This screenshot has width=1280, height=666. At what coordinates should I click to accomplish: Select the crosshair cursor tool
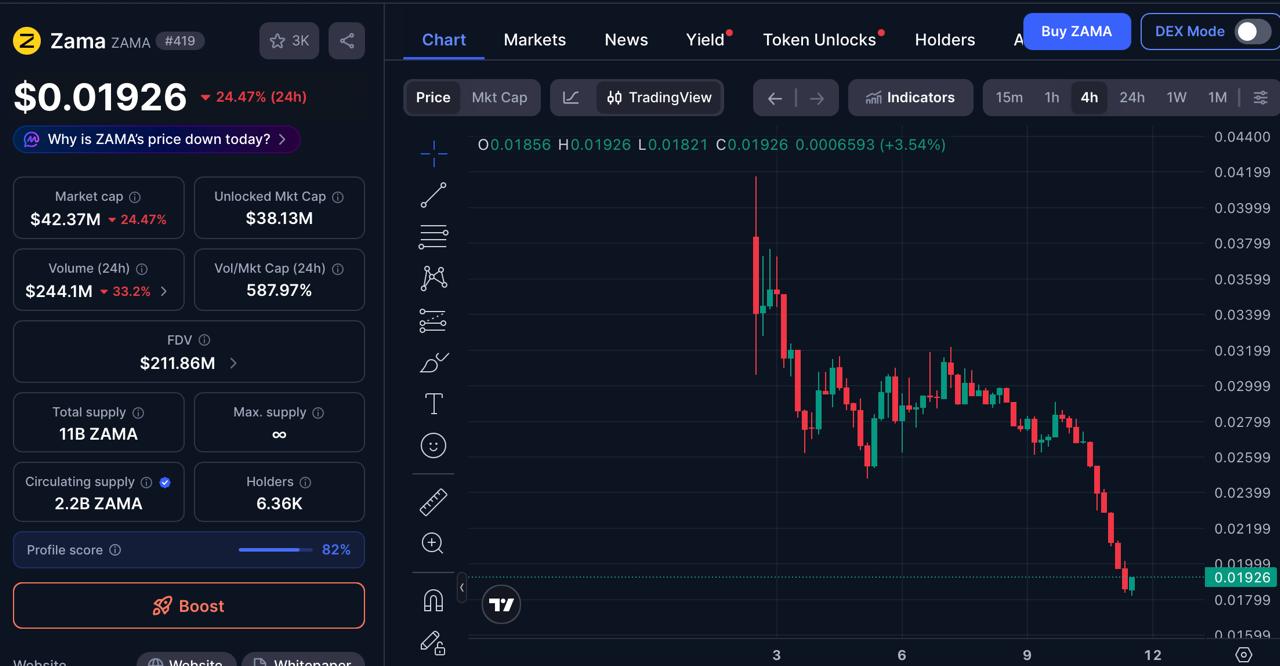(433, 152)
